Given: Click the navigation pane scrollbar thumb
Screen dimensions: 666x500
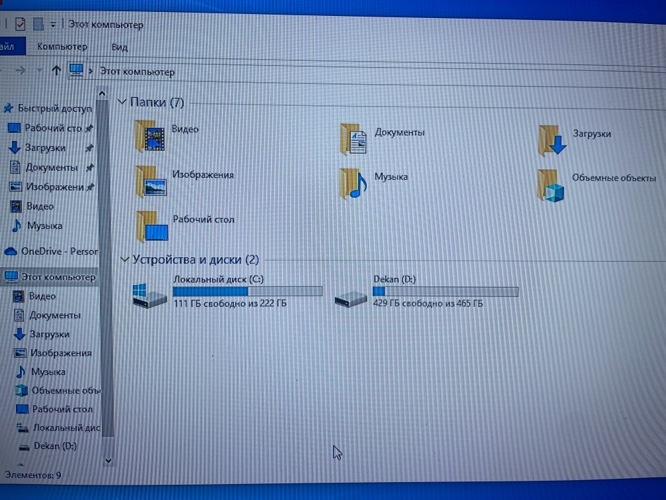Looking at the screenshot, I should tap(107, 268).
